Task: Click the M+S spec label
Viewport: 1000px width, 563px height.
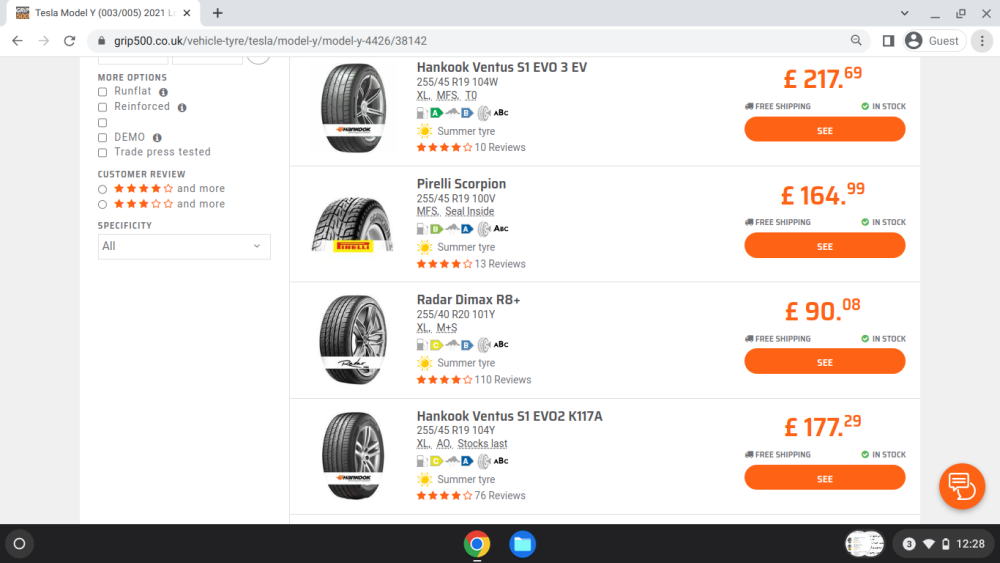Action: [x=446, y=328]
